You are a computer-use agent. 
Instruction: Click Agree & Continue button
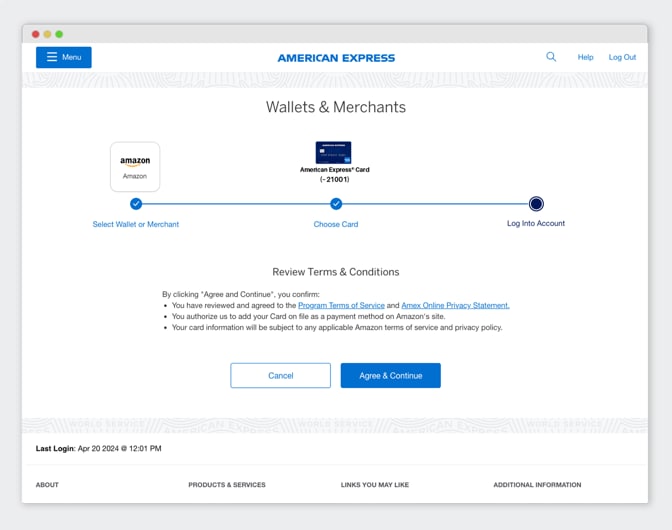(x=390, y=375)
